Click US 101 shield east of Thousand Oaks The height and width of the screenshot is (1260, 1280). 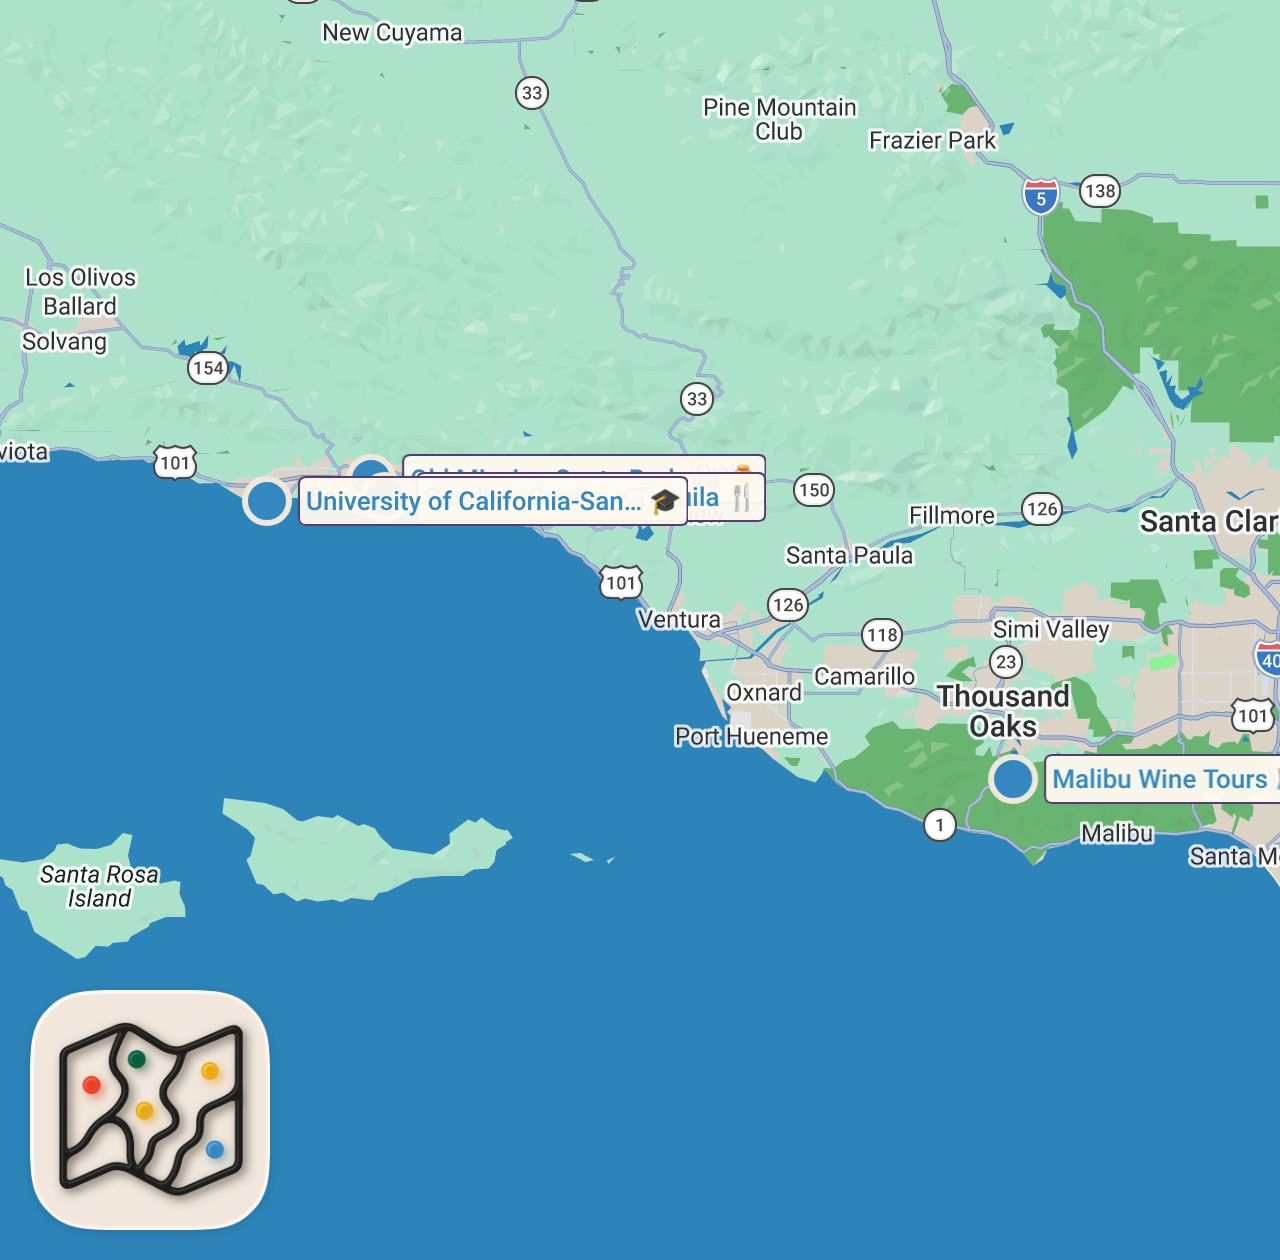coord(1253,715)
